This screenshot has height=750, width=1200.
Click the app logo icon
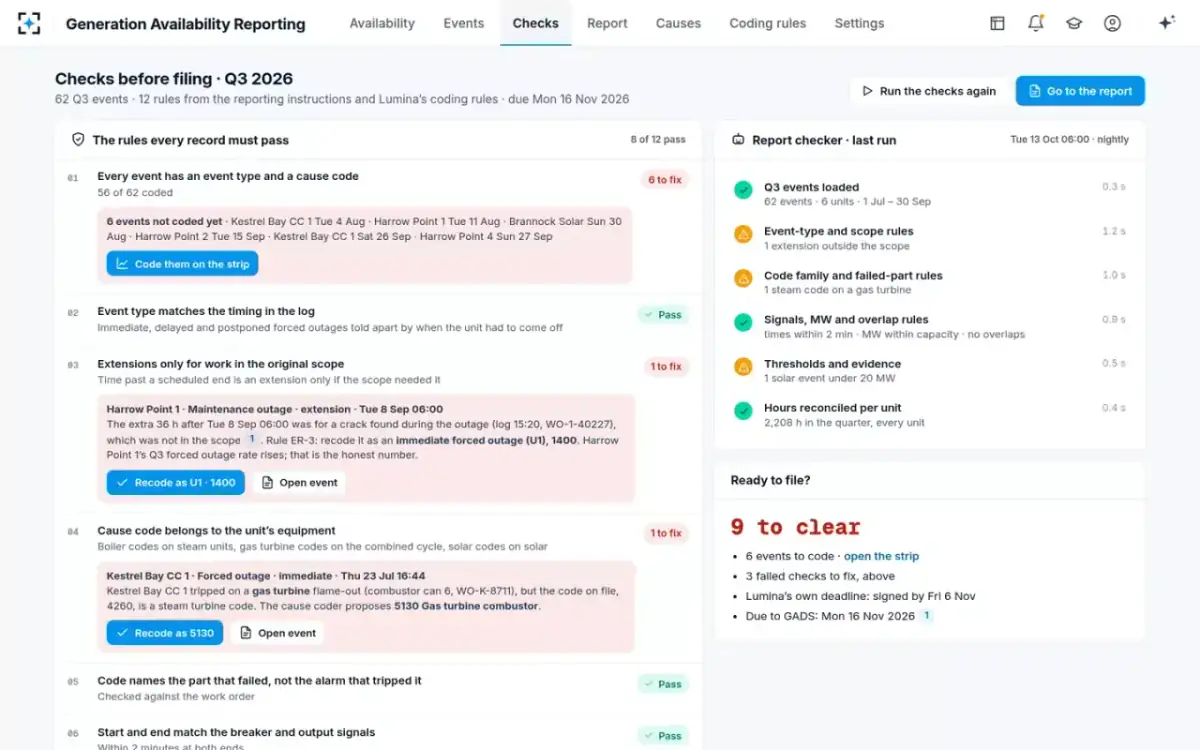point(29,23)
